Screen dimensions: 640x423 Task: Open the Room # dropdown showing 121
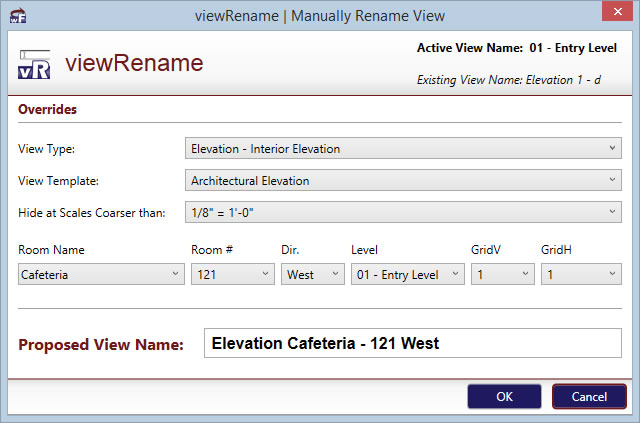(x=232, y=274)
